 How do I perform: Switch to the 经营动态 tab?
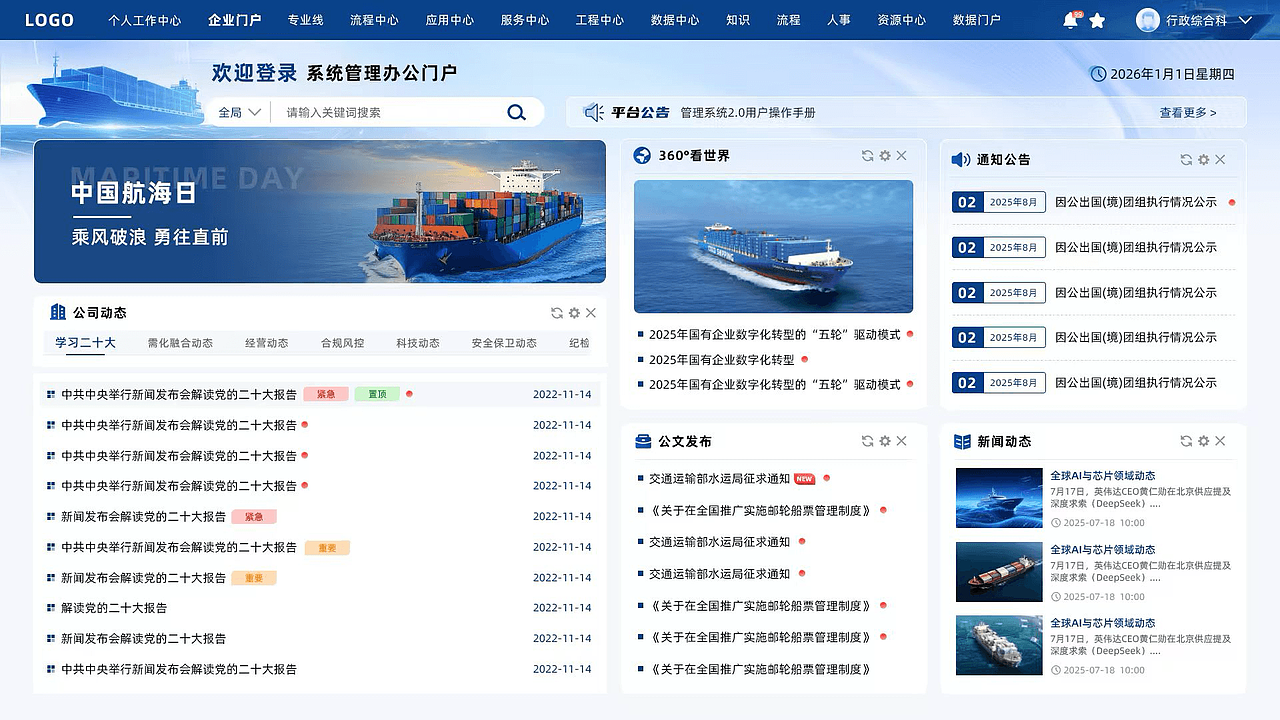[x=266, y=342]
